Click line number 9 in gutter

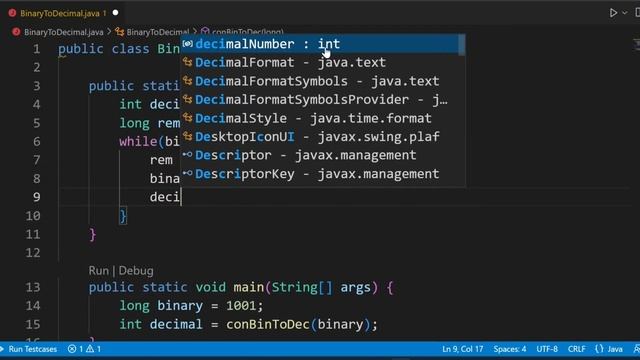coord(36,197)
